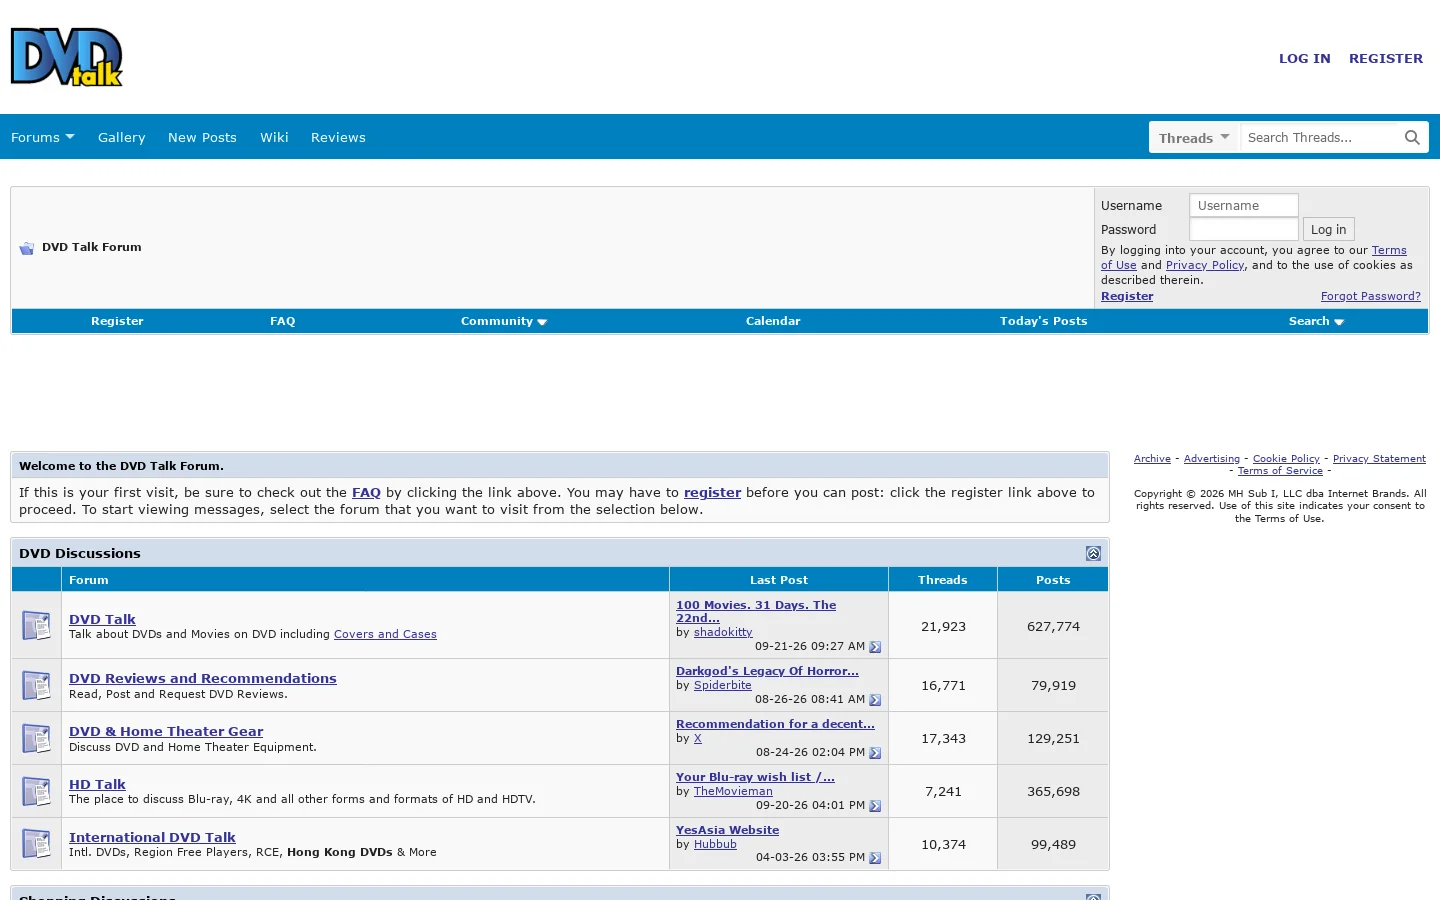Open DVD & Home Theater Gear forum
The width and height of the screenshot is (1440, 900).
(166, 731)
